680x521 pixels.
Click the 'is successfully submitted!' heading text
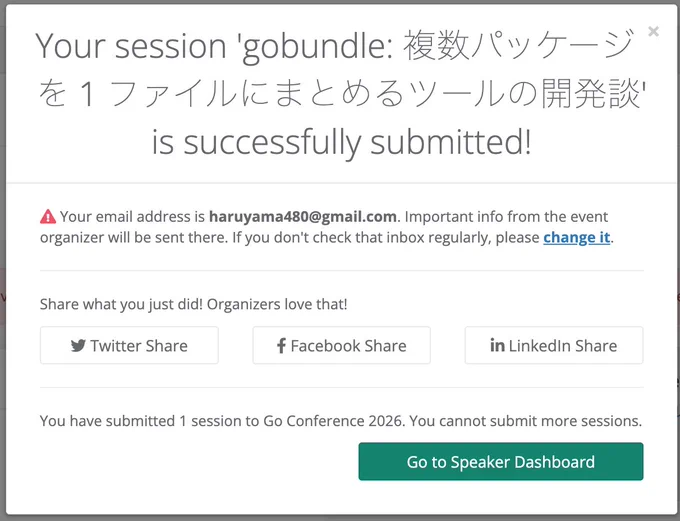point(341,143)
